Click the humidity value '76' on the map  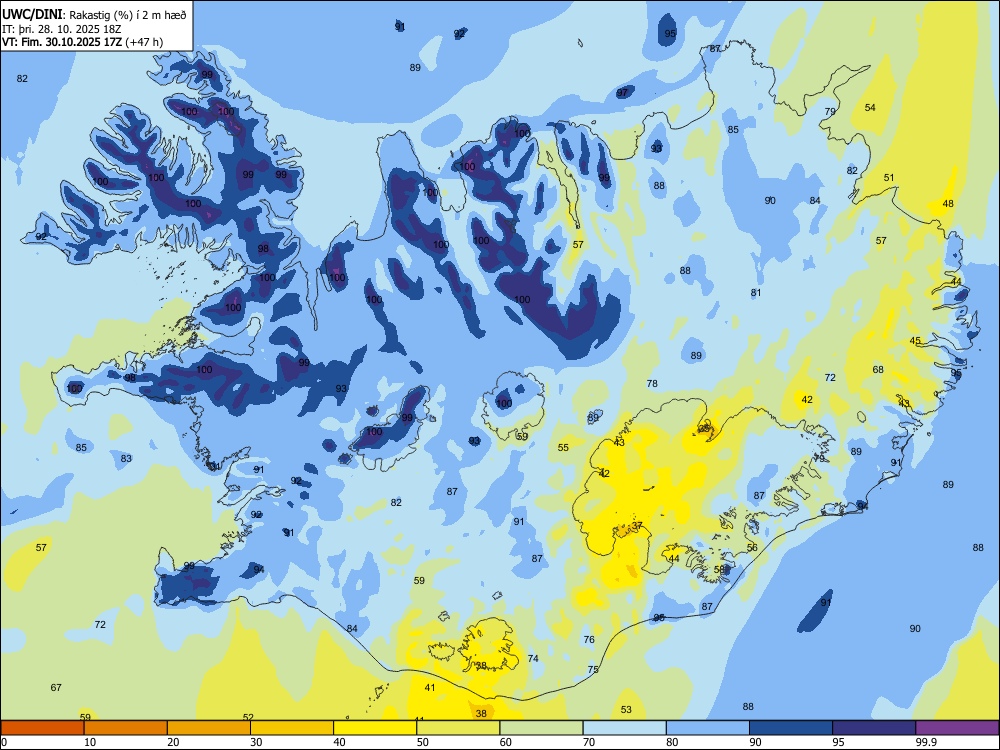(x=589, y=639)
